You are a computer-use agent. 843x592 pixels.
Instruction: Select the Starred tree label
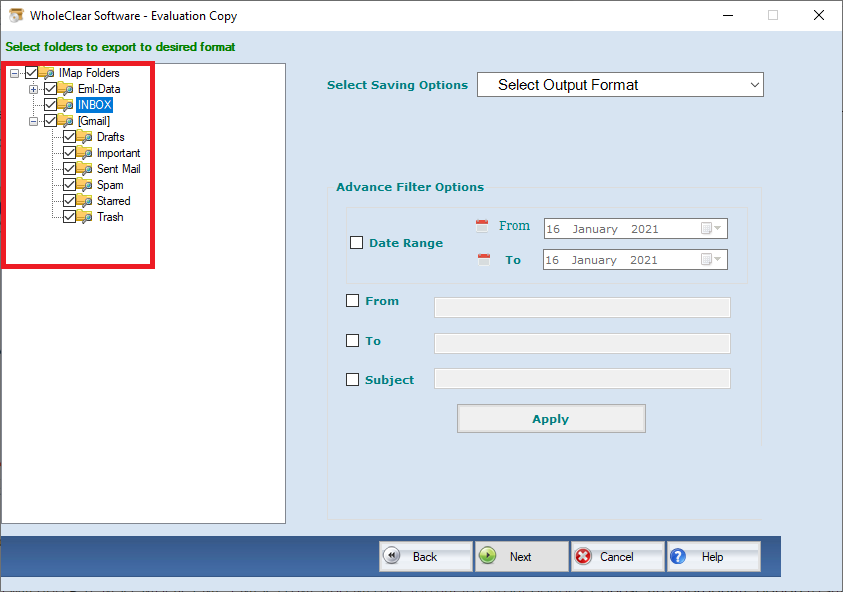tap(113, 201)
